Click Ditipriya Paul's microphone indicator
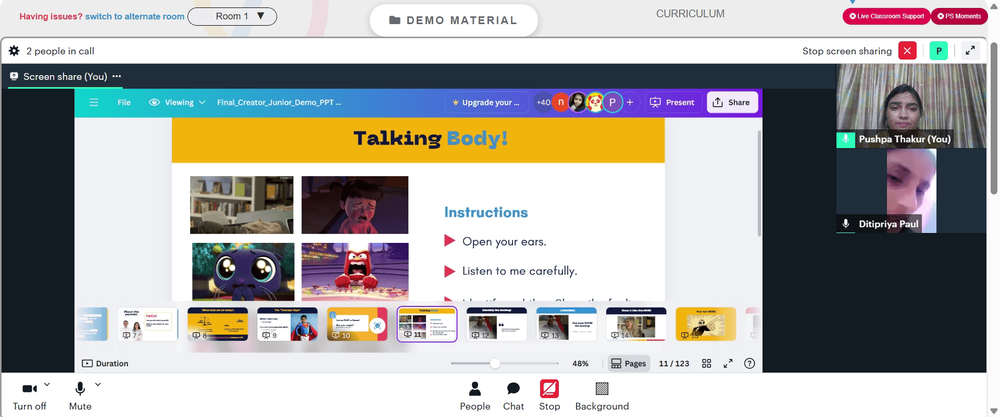The height and width of the screenshot is (417, 1000). [846, 224]
